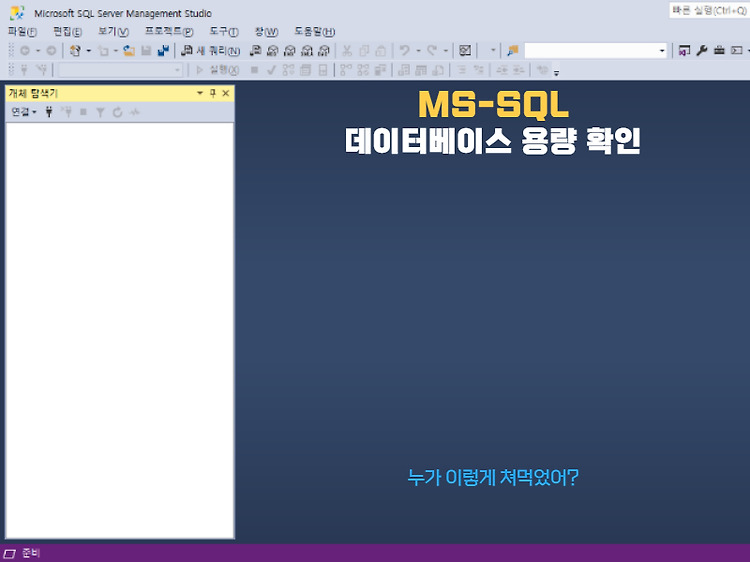Viewport: 750px width, 562px height.
Task: Open the 보기(V) menu
Action: tap(113, 32)
